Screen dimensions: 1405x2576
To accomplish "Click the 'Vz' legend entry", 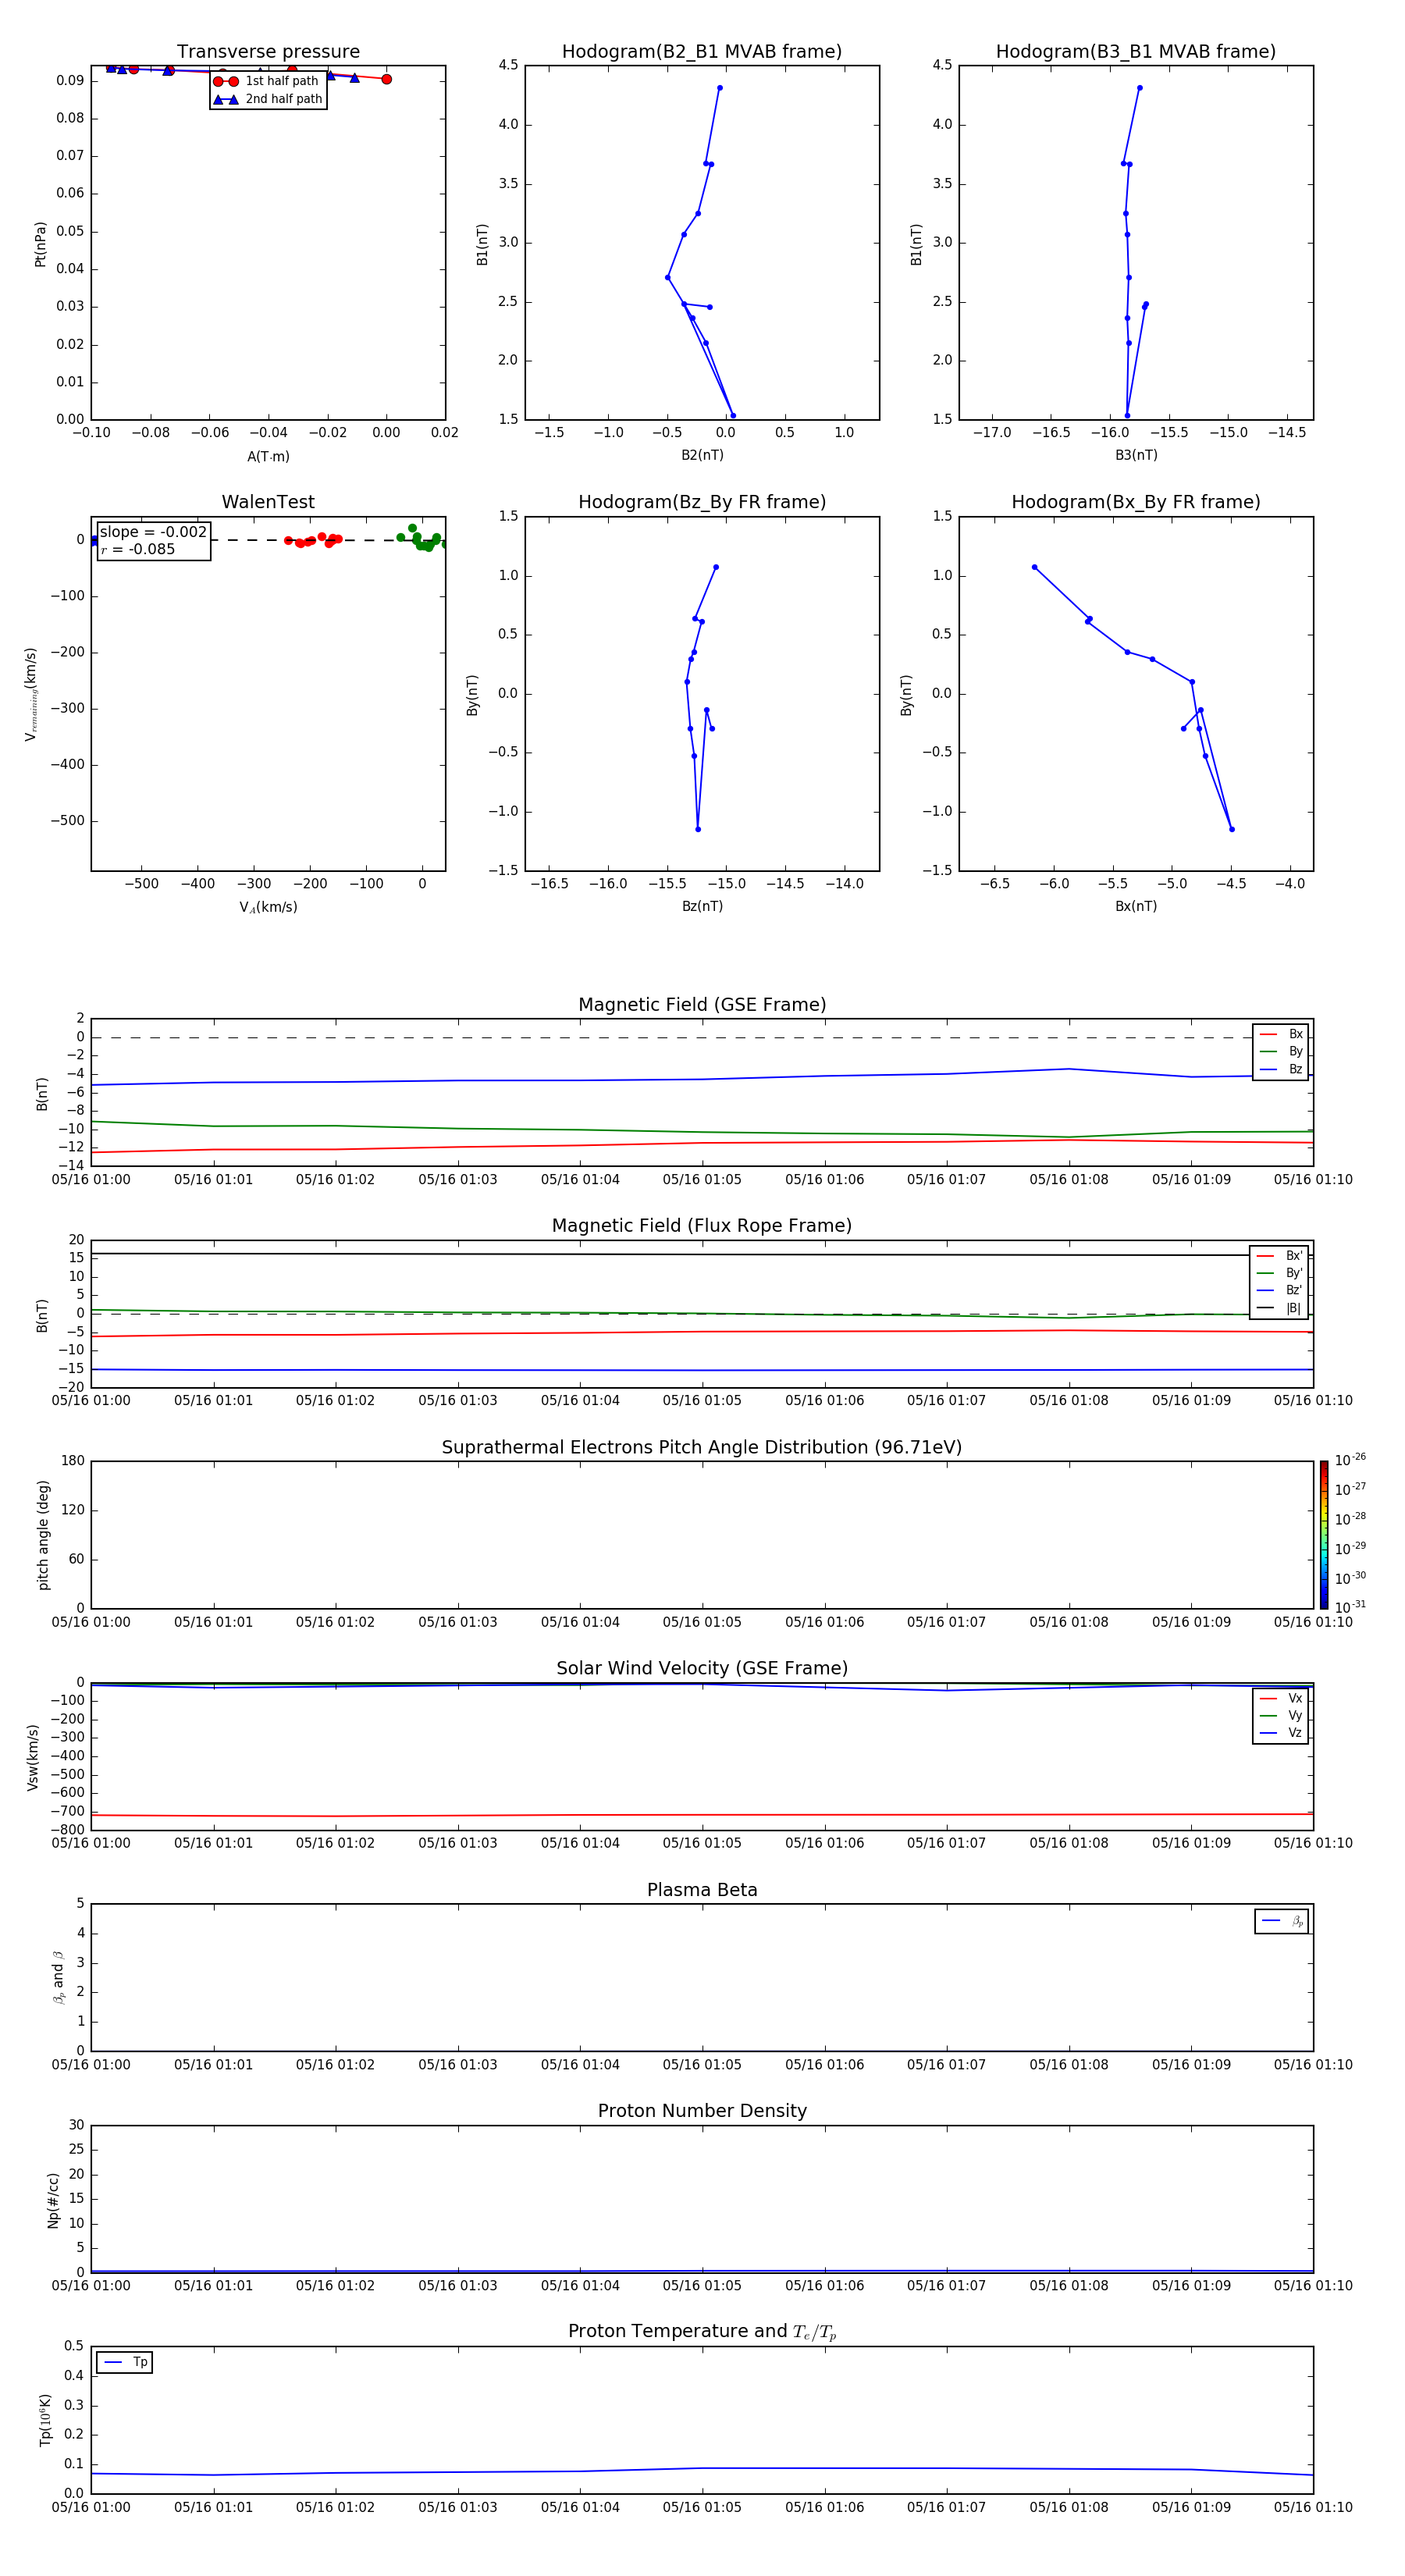I will pos(1281,1733).
